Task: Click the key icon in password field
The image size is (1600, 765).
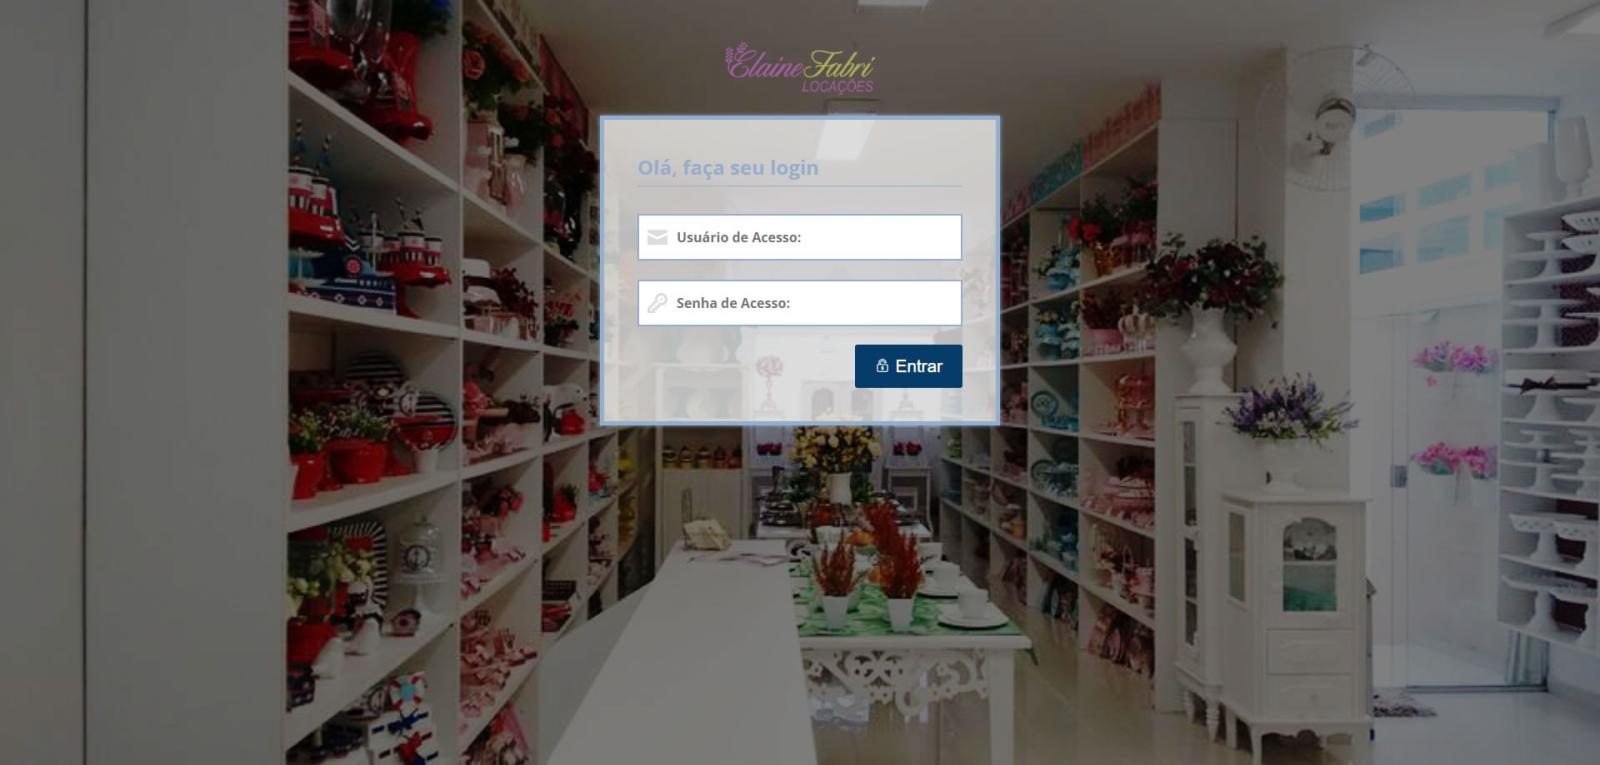Action: click(x=657, y=303)
